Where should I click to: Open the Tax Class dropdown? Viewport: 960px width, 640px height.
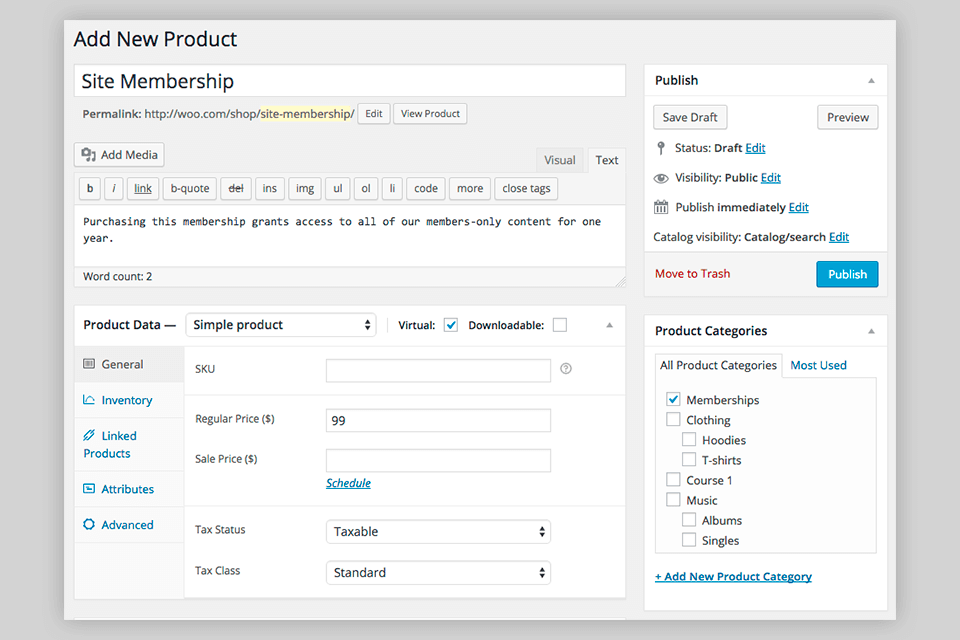(x=438, y=573)
